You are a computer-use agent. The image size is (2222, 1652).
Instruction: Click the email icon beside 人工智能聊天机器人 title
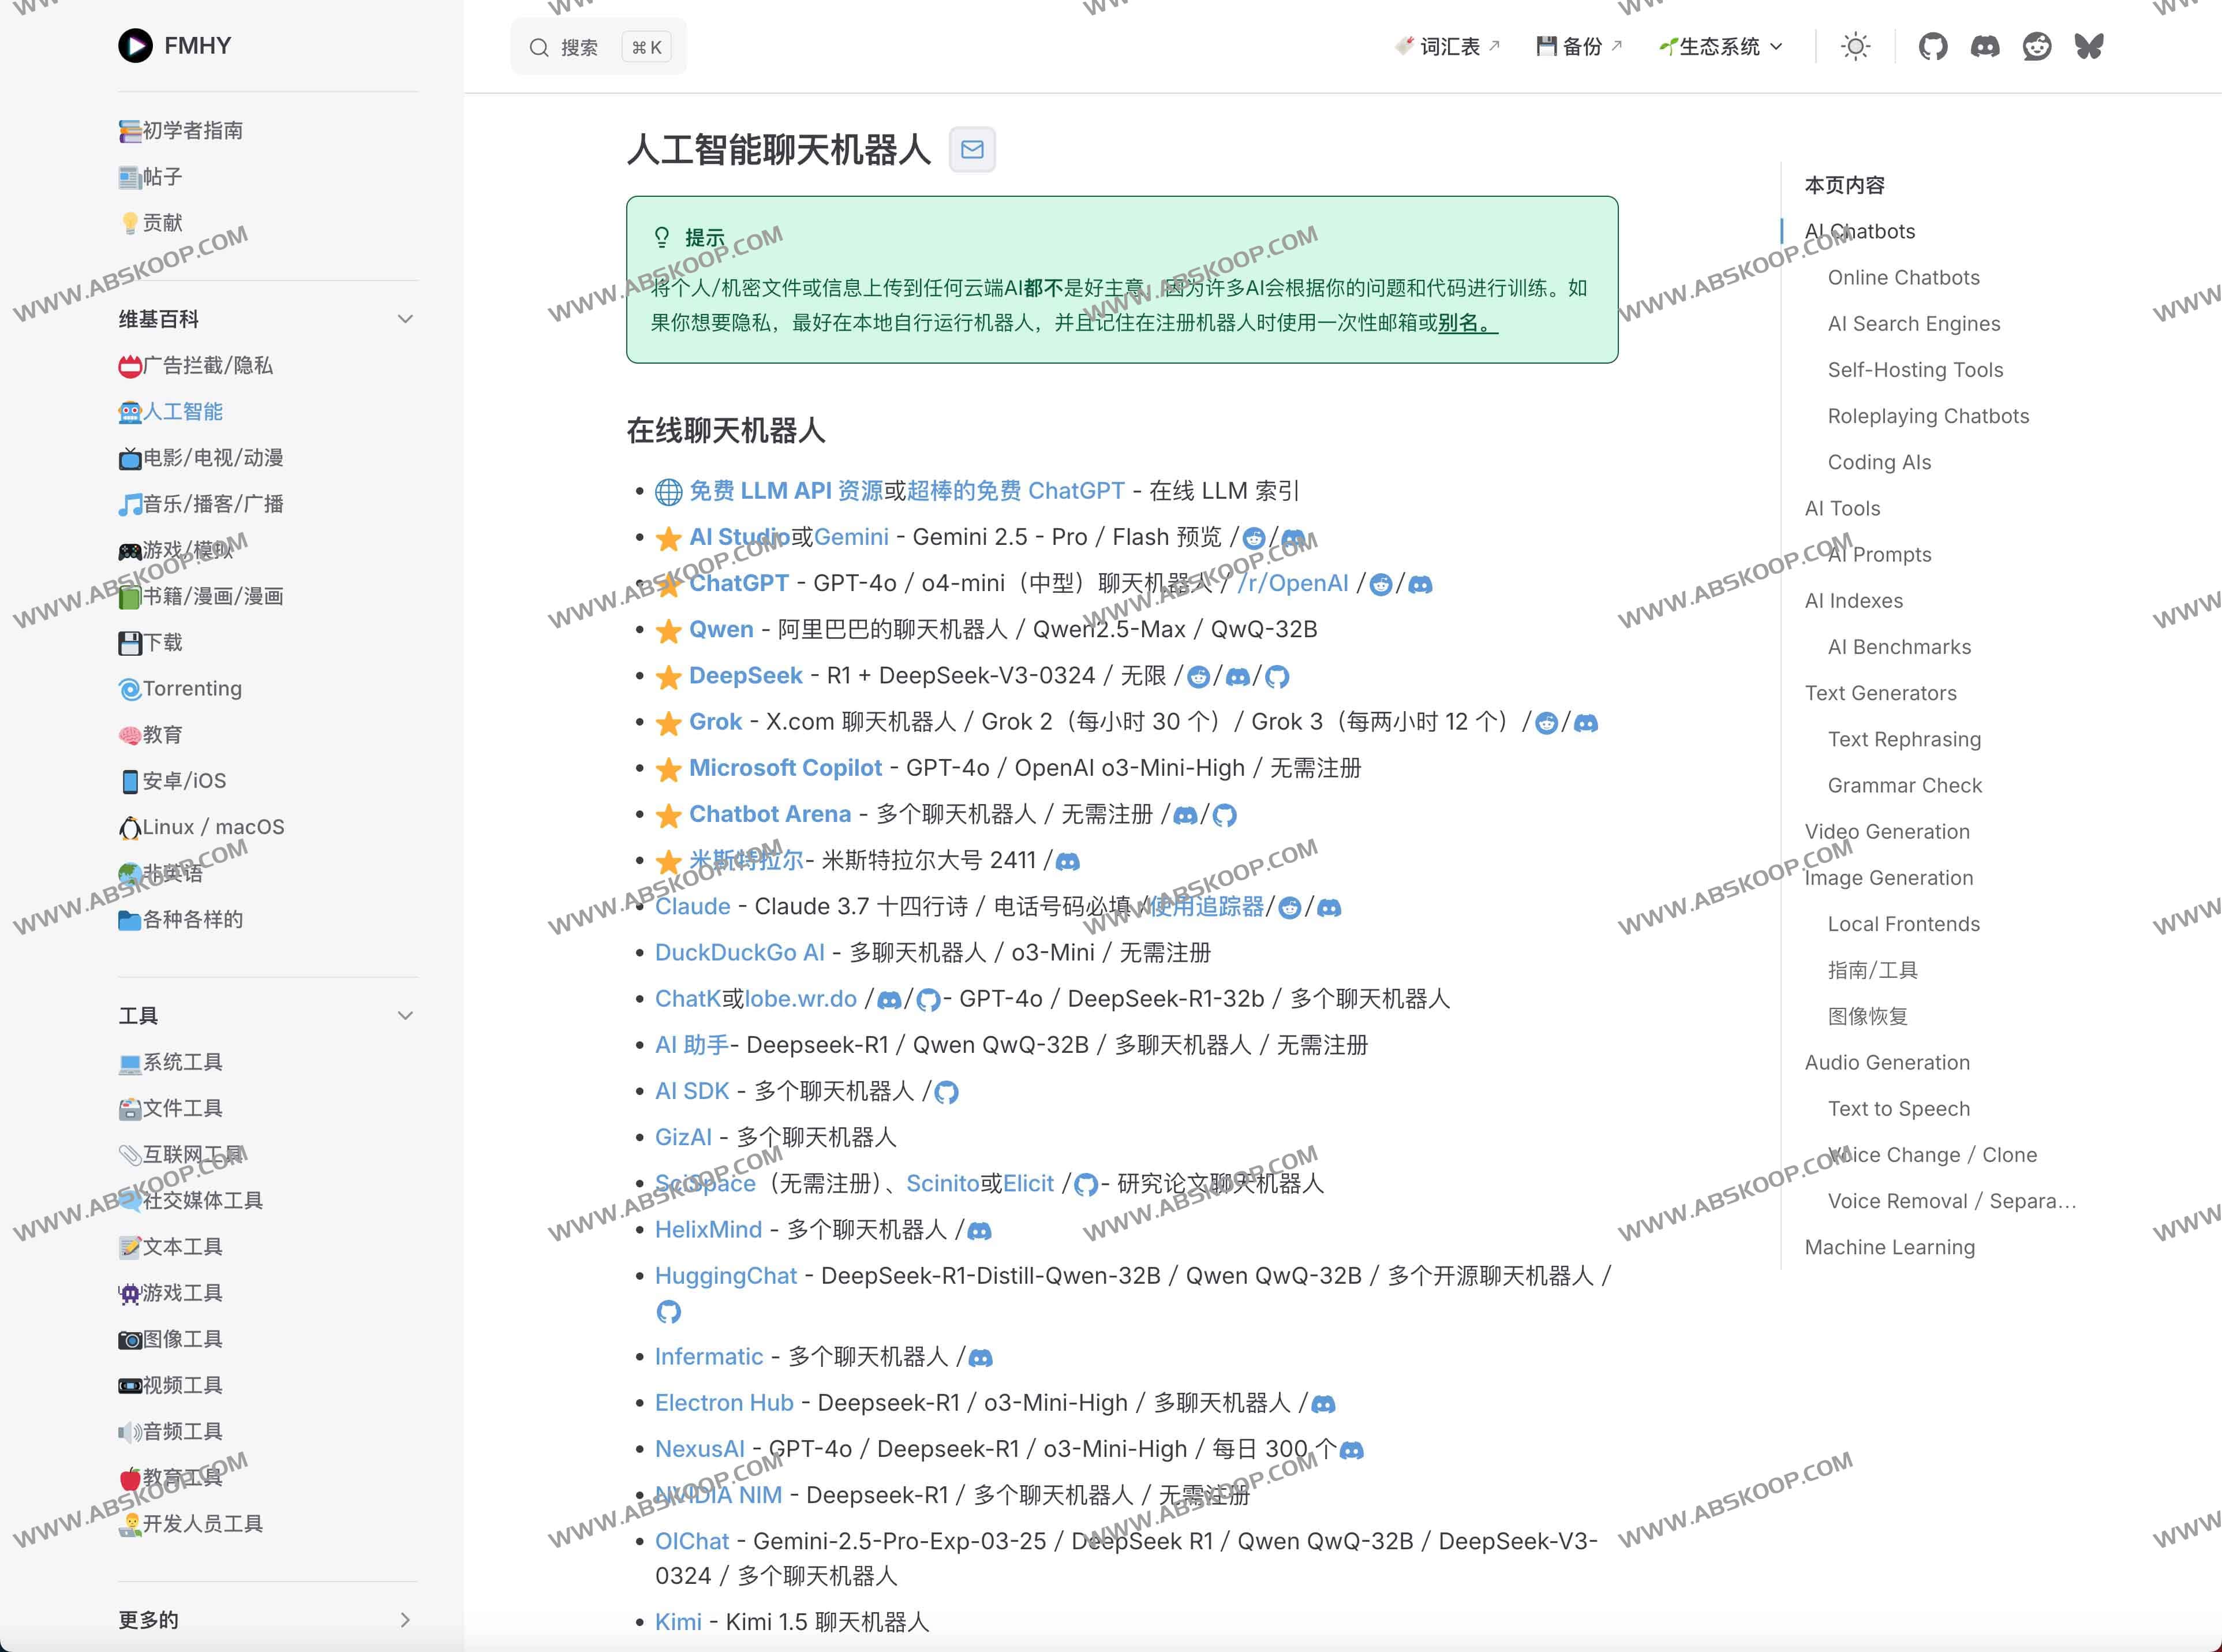pos(971,150)
